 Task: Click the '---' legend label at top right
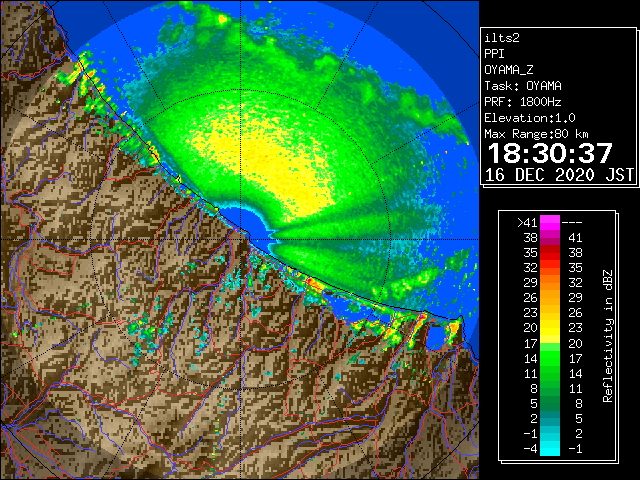(x=572, y=222)
